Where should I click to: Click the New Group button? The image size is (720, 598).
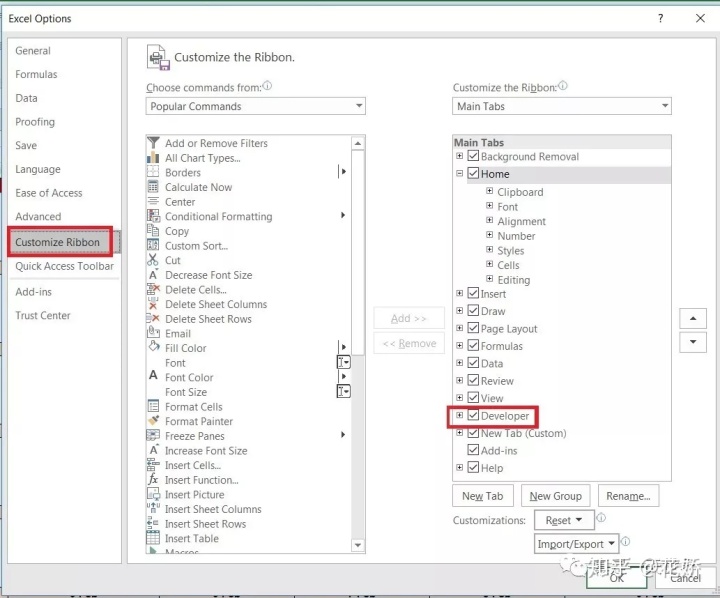click(555, 496)
